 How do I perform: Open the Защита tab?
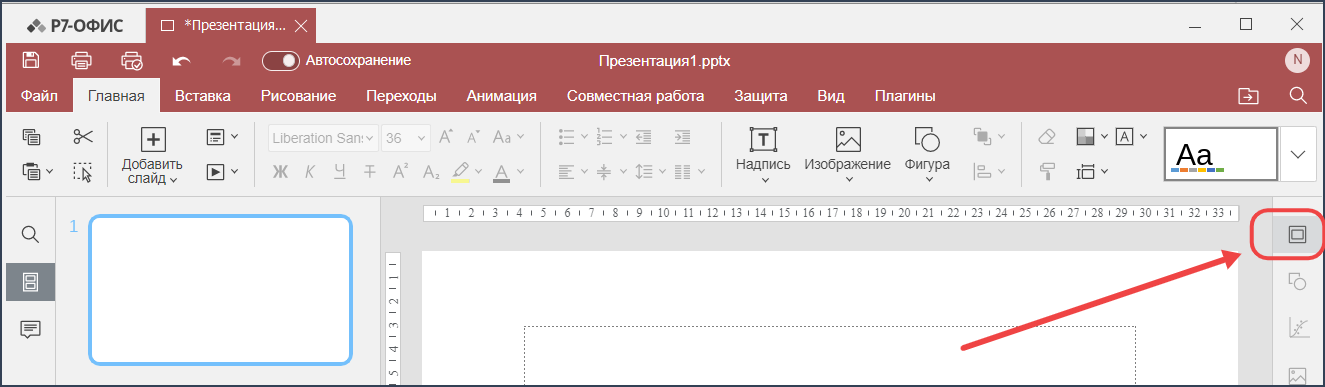pos(761,96)
